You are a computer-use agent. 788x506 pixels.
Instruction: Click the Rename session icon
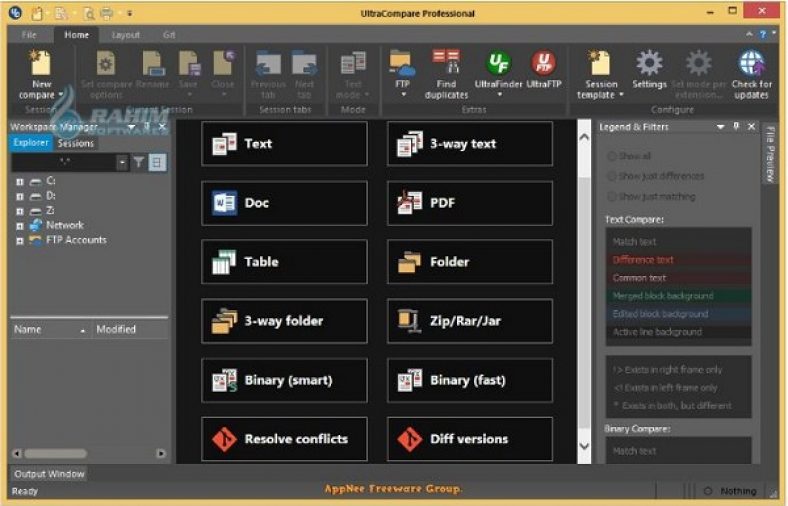pyautogui.click(x=152, y=69)
